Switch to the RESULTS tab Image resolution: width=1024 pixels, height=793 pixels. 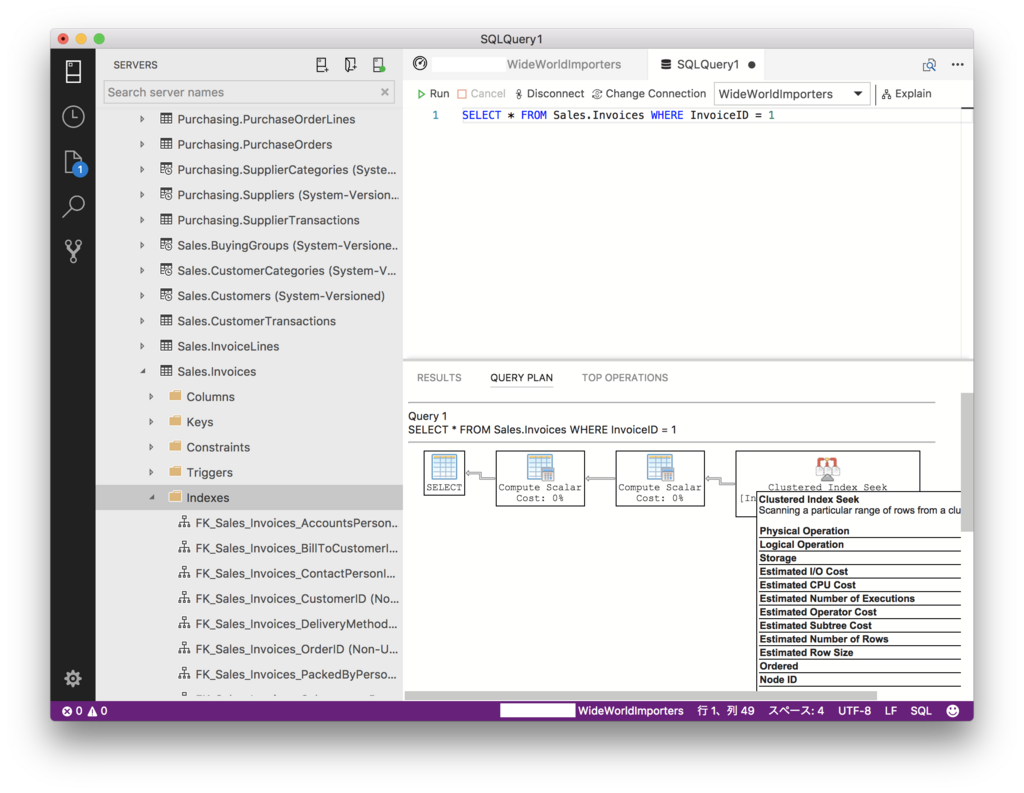pos(439,377)
